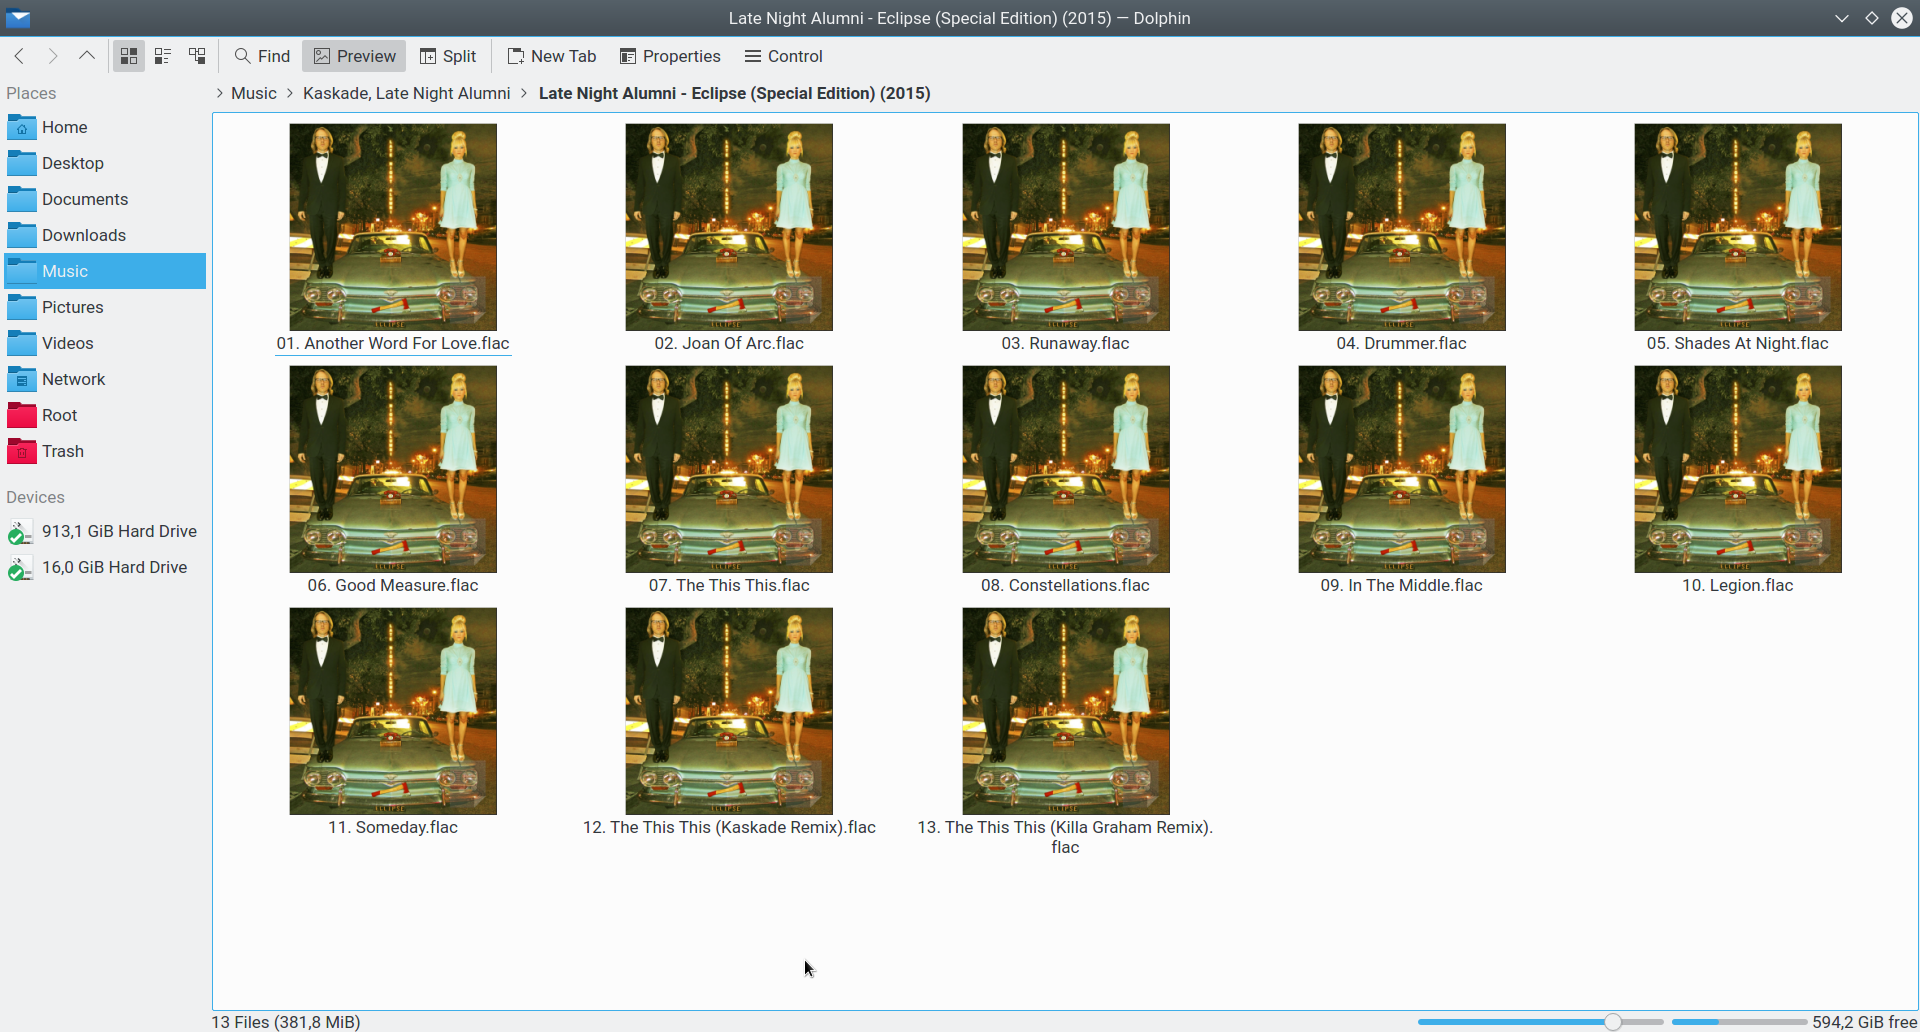
Task: Open Home in Places
Action: click(x=105, y=127)
